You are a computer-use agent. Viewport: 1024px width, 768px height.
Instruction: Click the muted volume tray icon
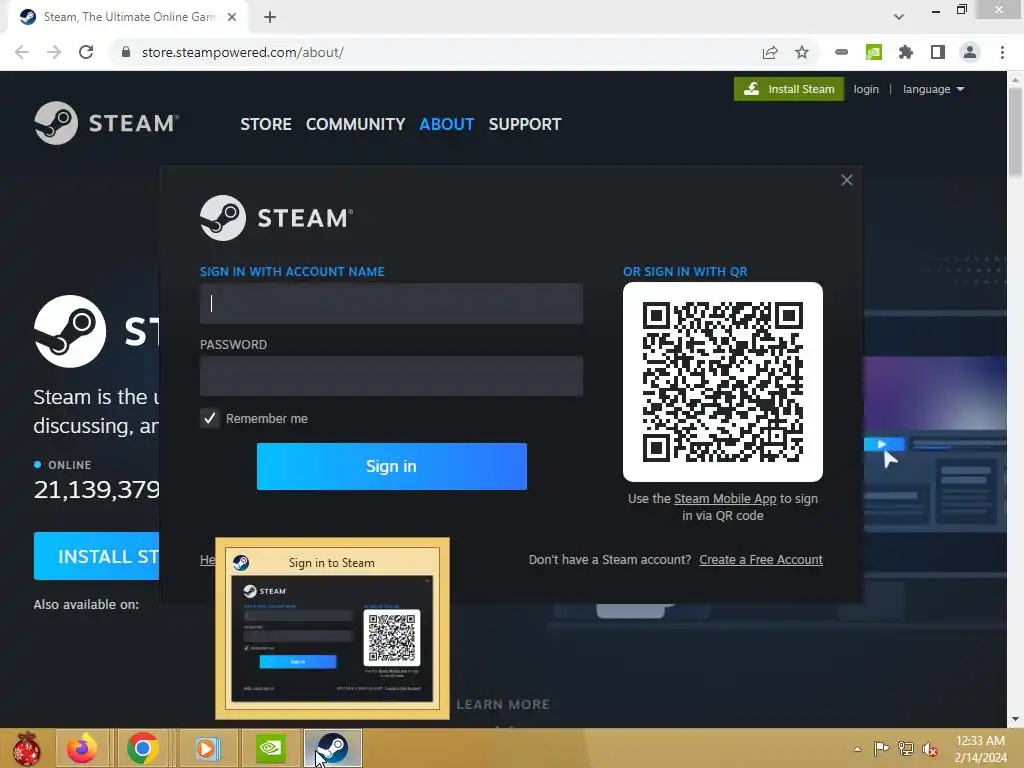(930, 749)
